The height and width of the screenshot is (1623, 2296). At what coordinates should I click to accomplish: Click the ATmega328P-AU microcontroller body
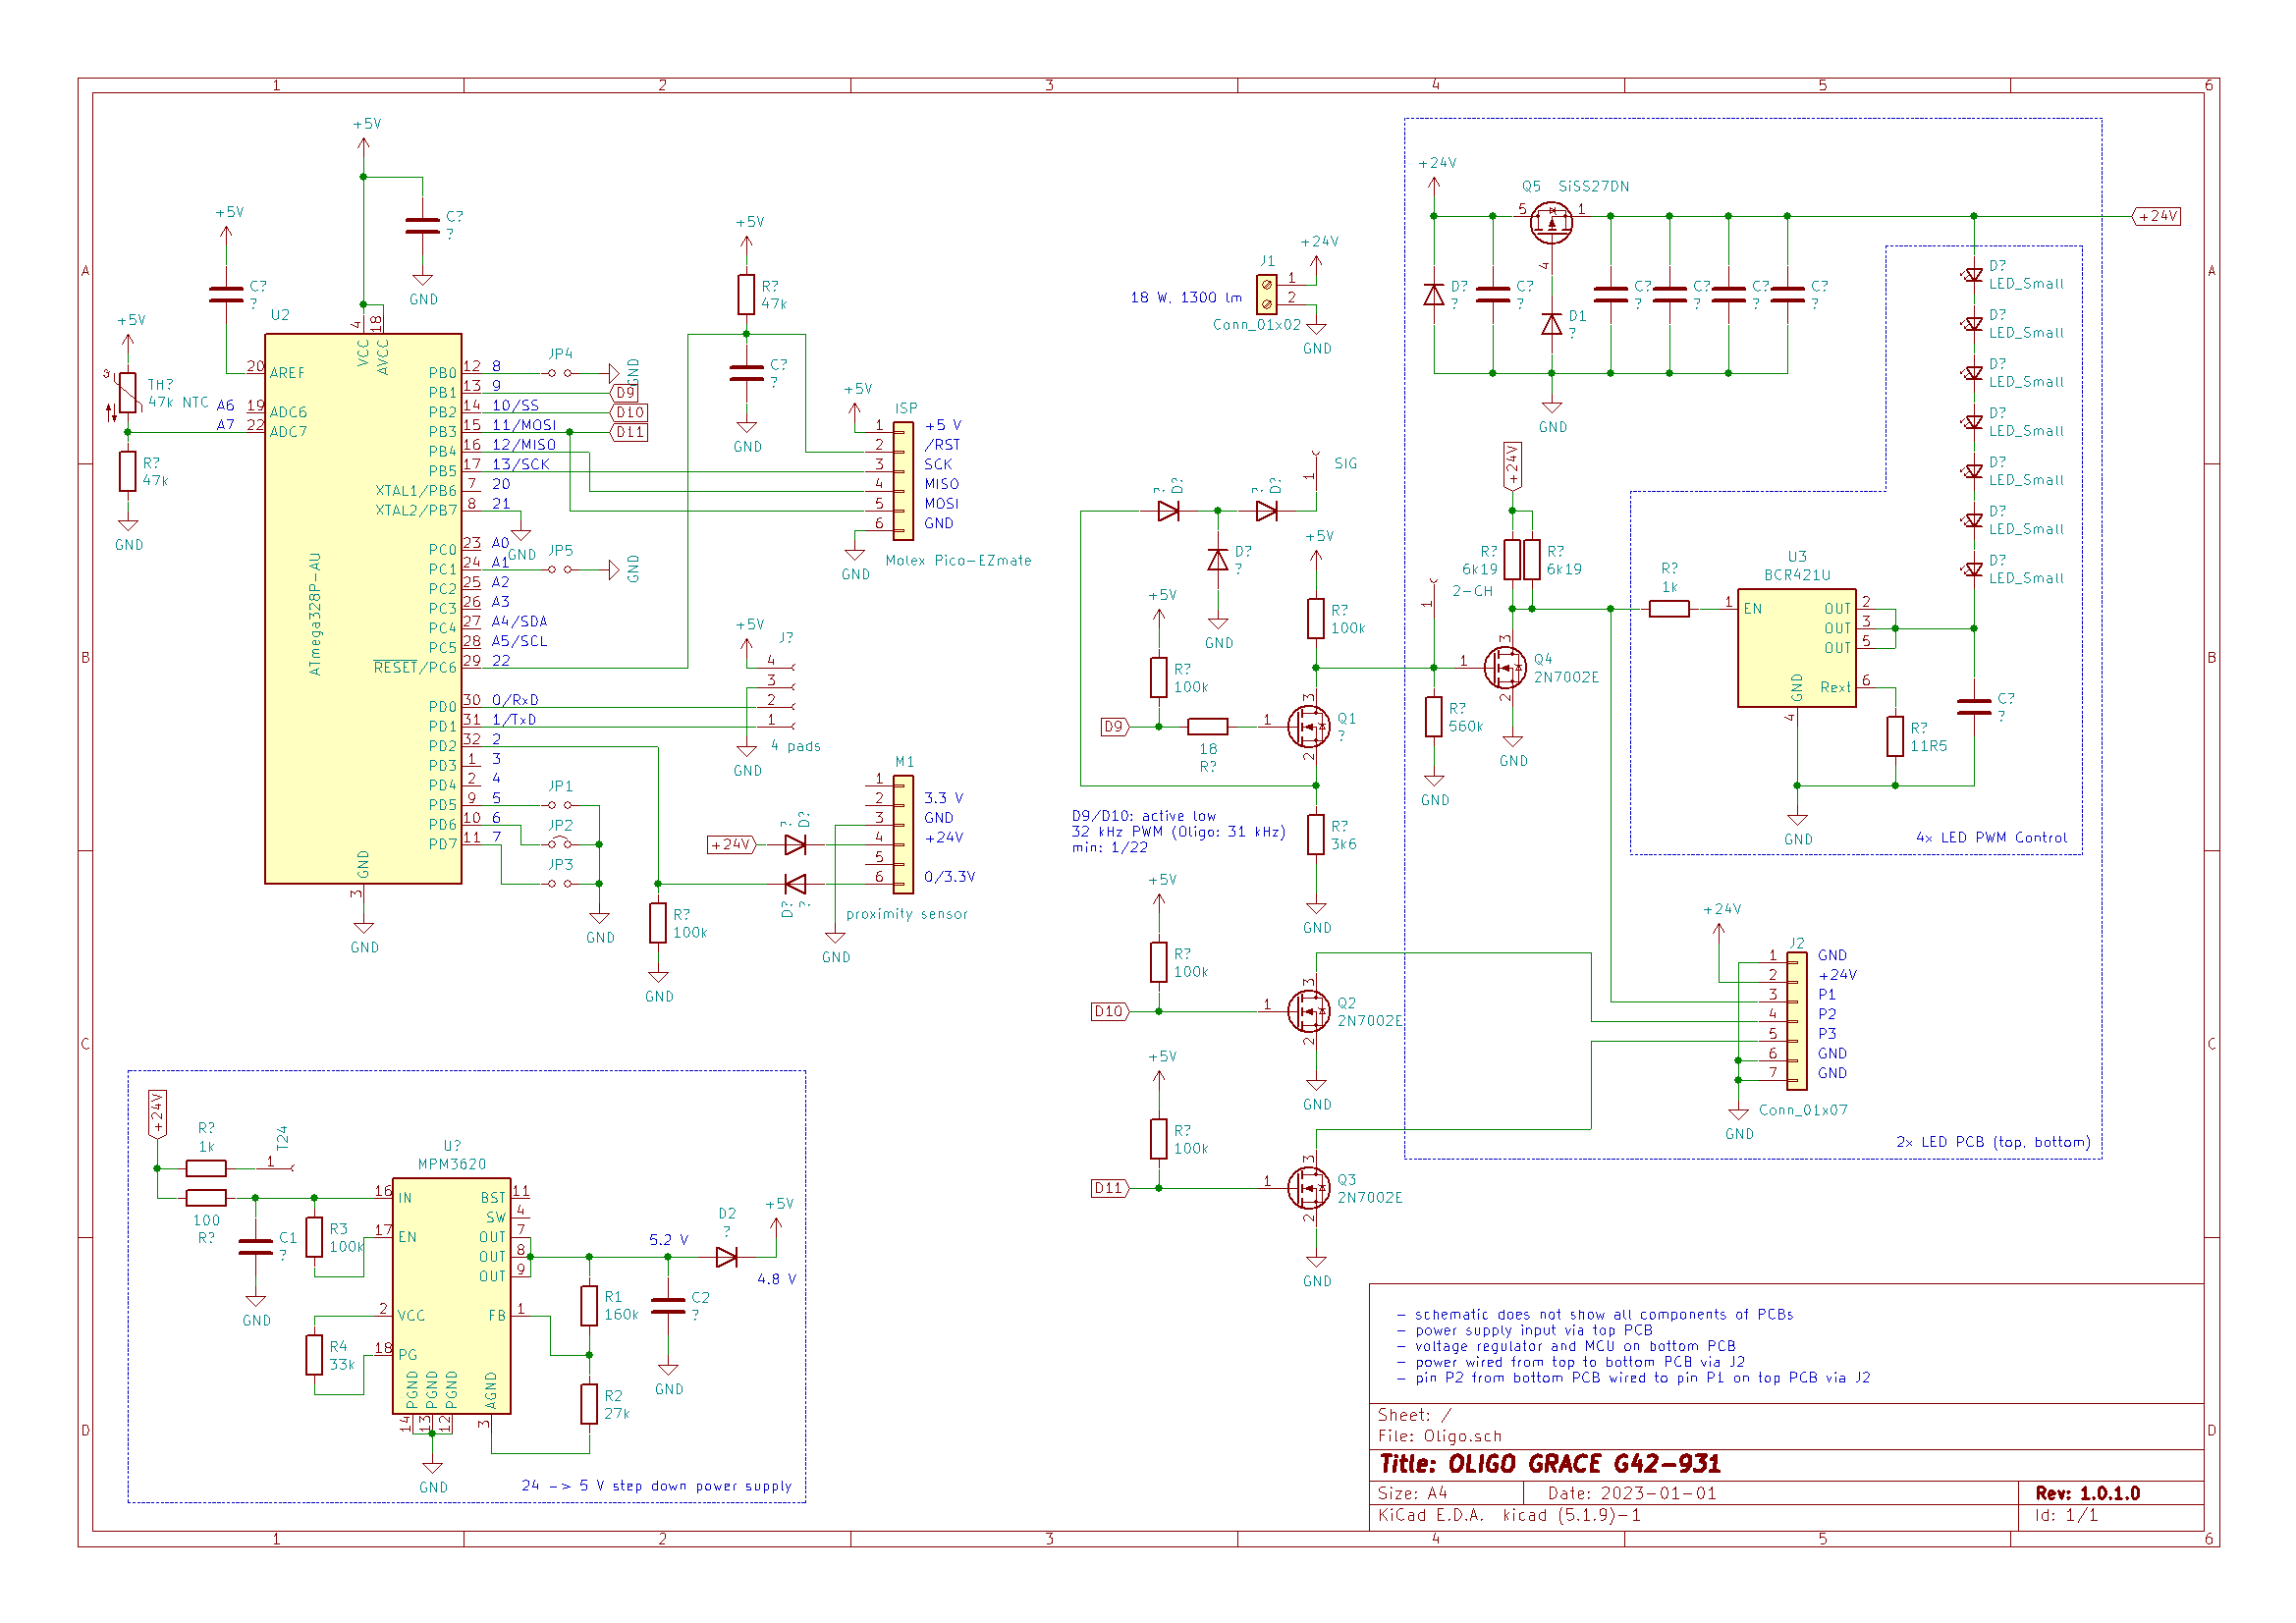(x=363, y=610)
